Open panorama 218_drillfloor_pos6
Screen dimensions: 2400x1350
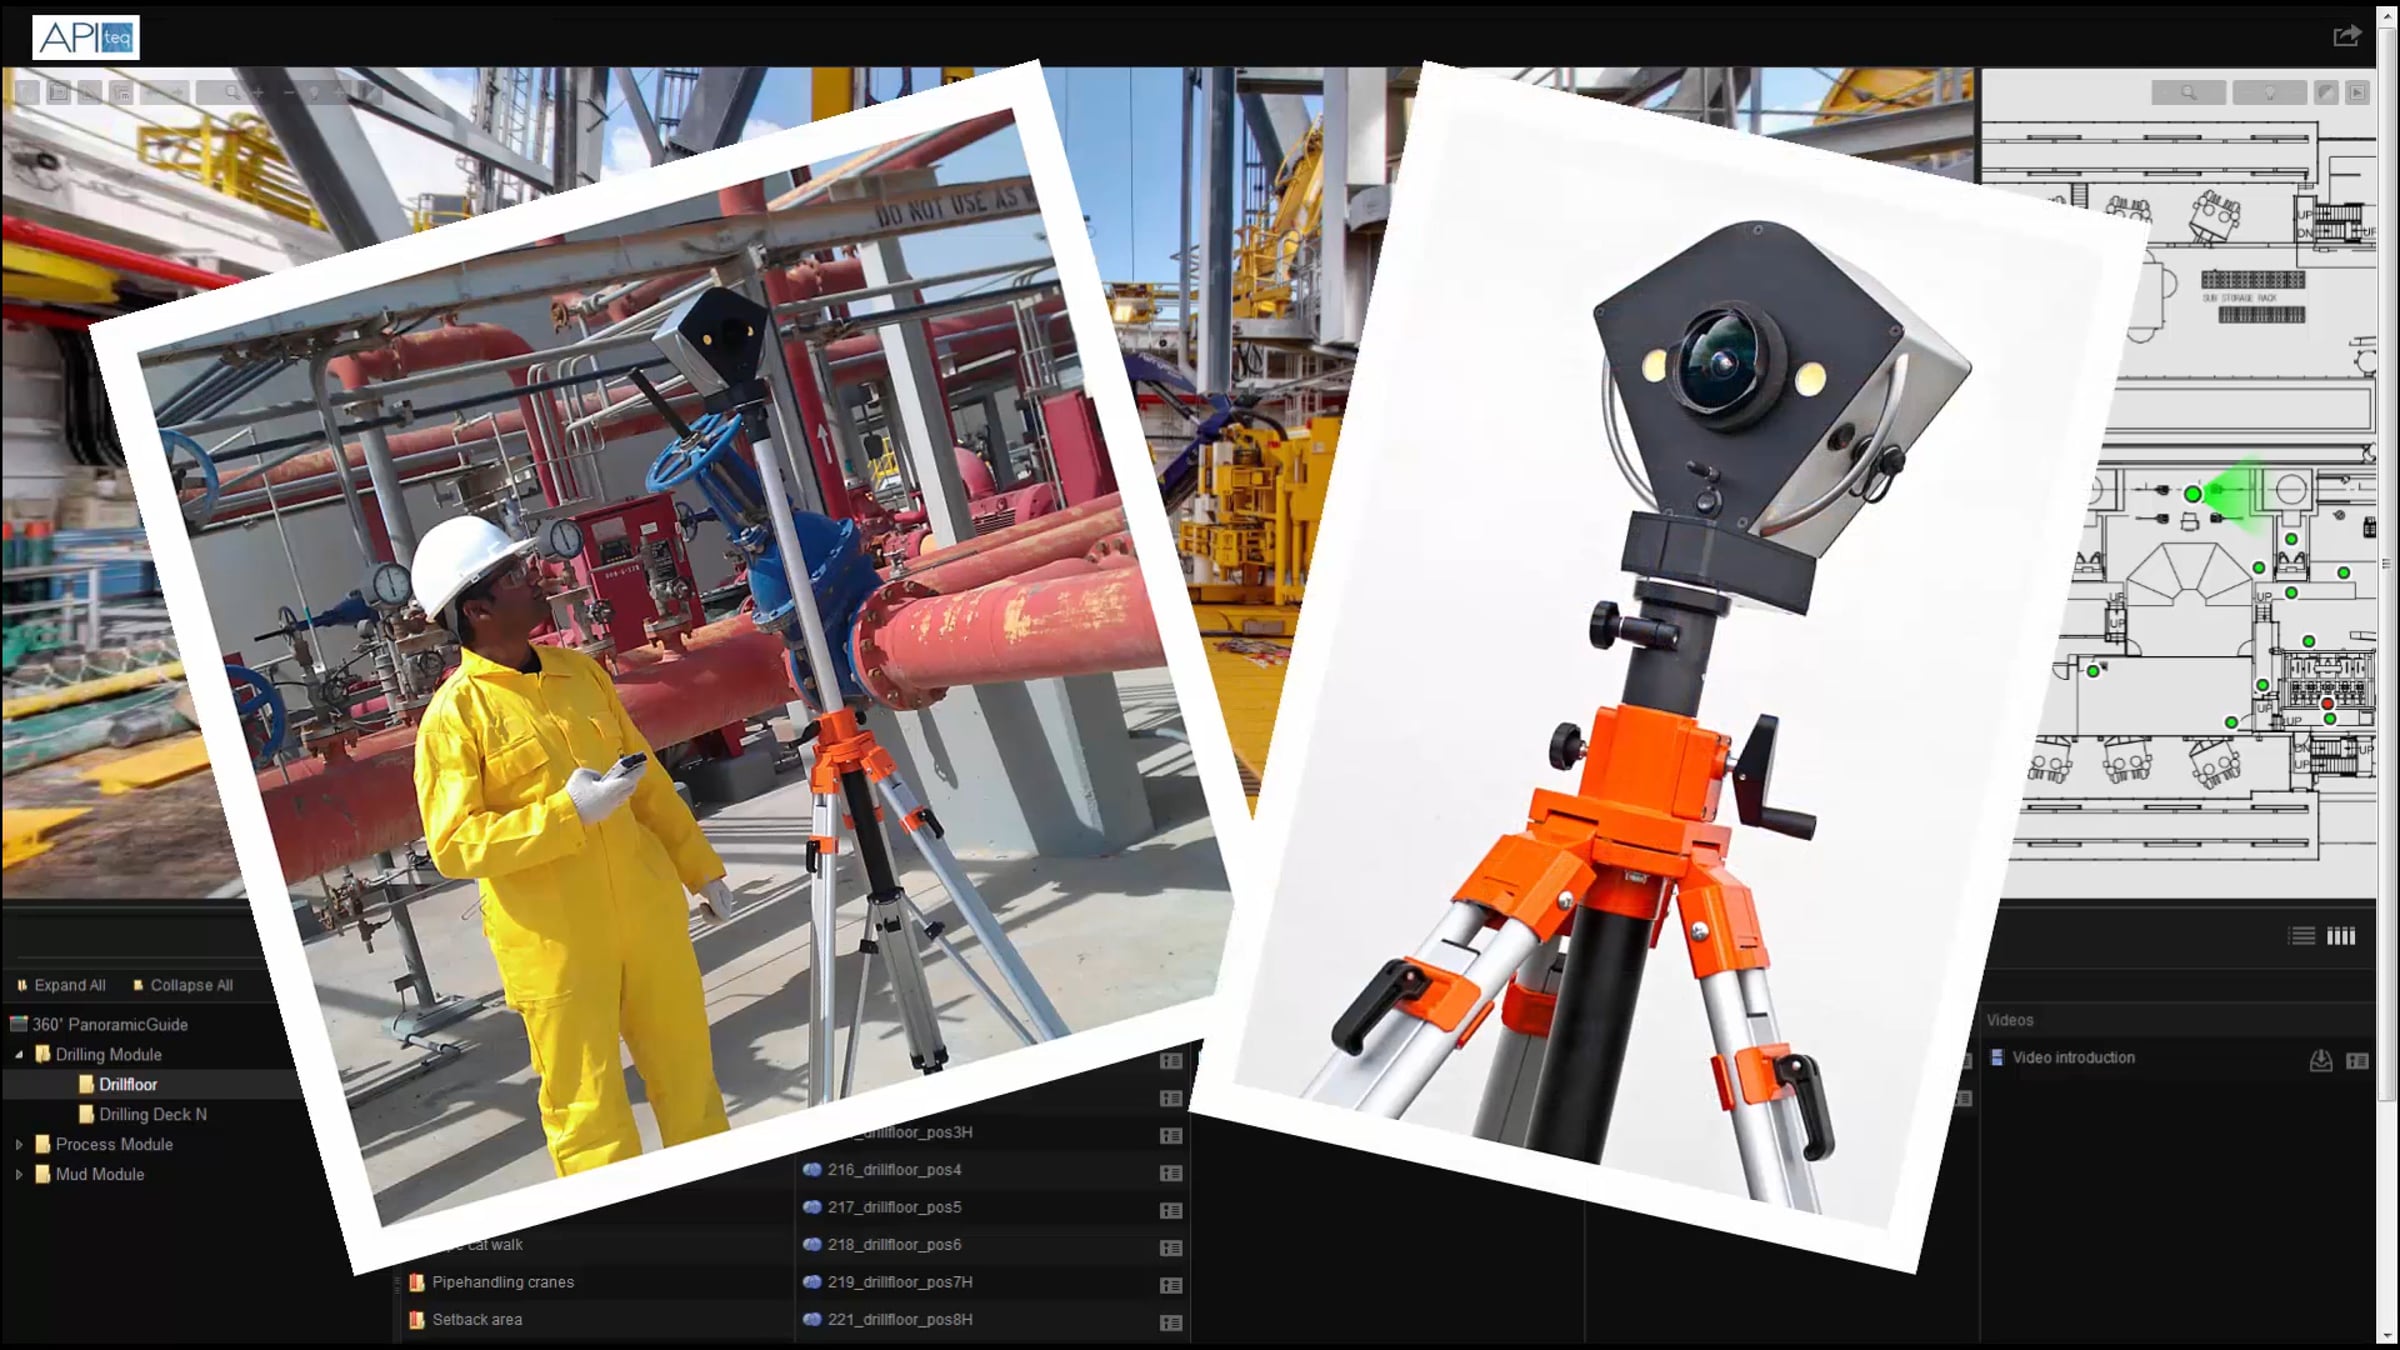[894, 1244]
